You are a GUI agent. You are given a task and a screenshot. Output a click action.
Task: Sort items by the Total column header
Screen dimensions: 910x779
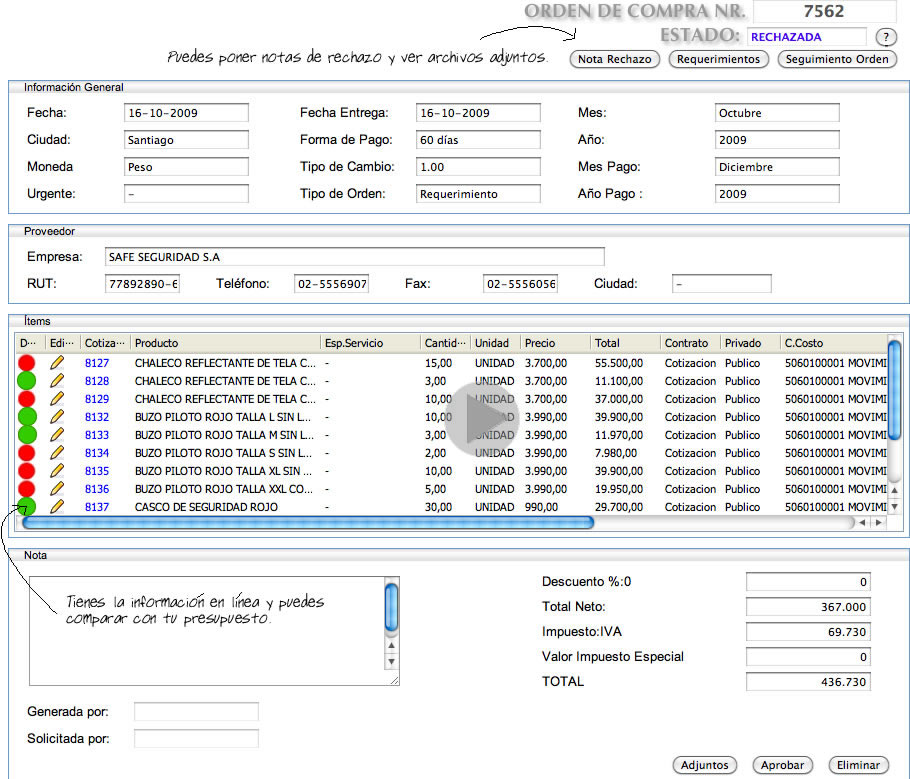pos(625,343)
